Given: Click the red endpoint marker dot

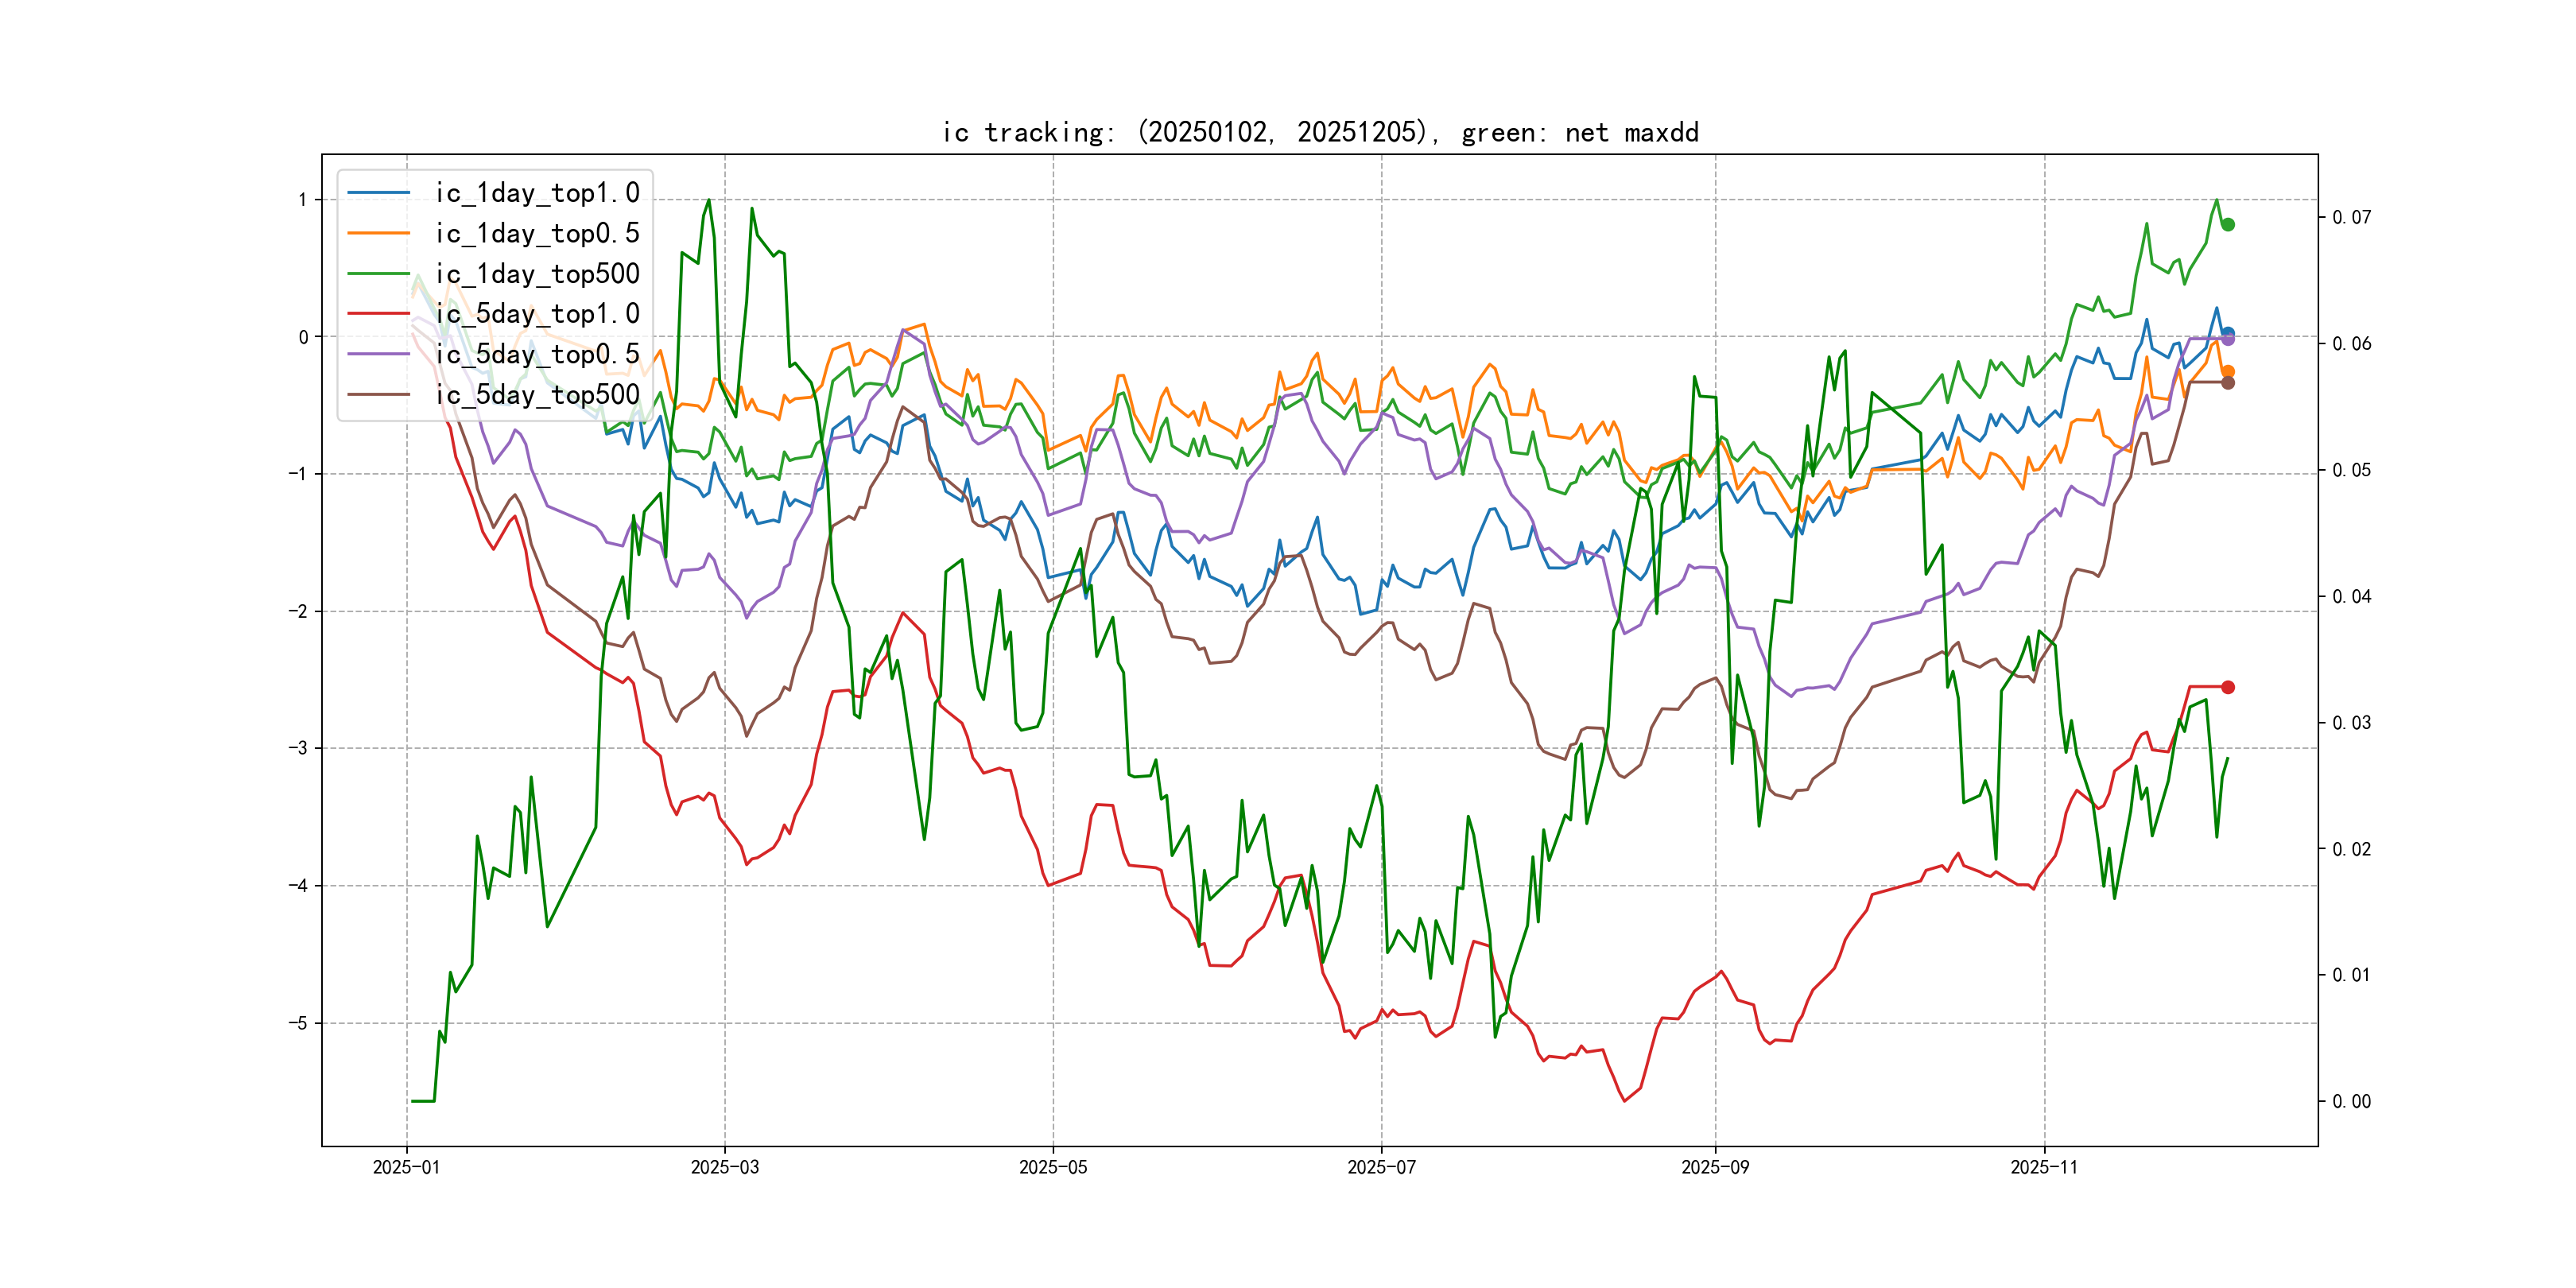Looking at the screenshot, I should click(2228, 687).
